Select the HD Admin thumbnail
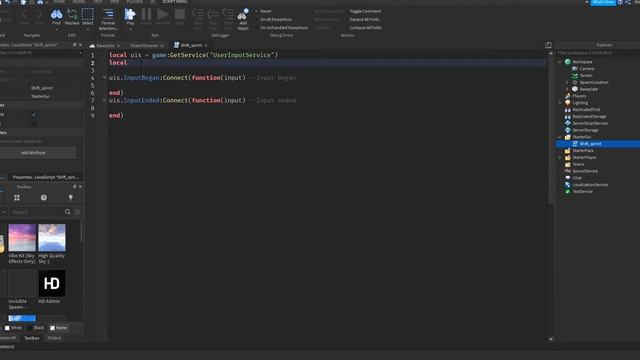 52,283
